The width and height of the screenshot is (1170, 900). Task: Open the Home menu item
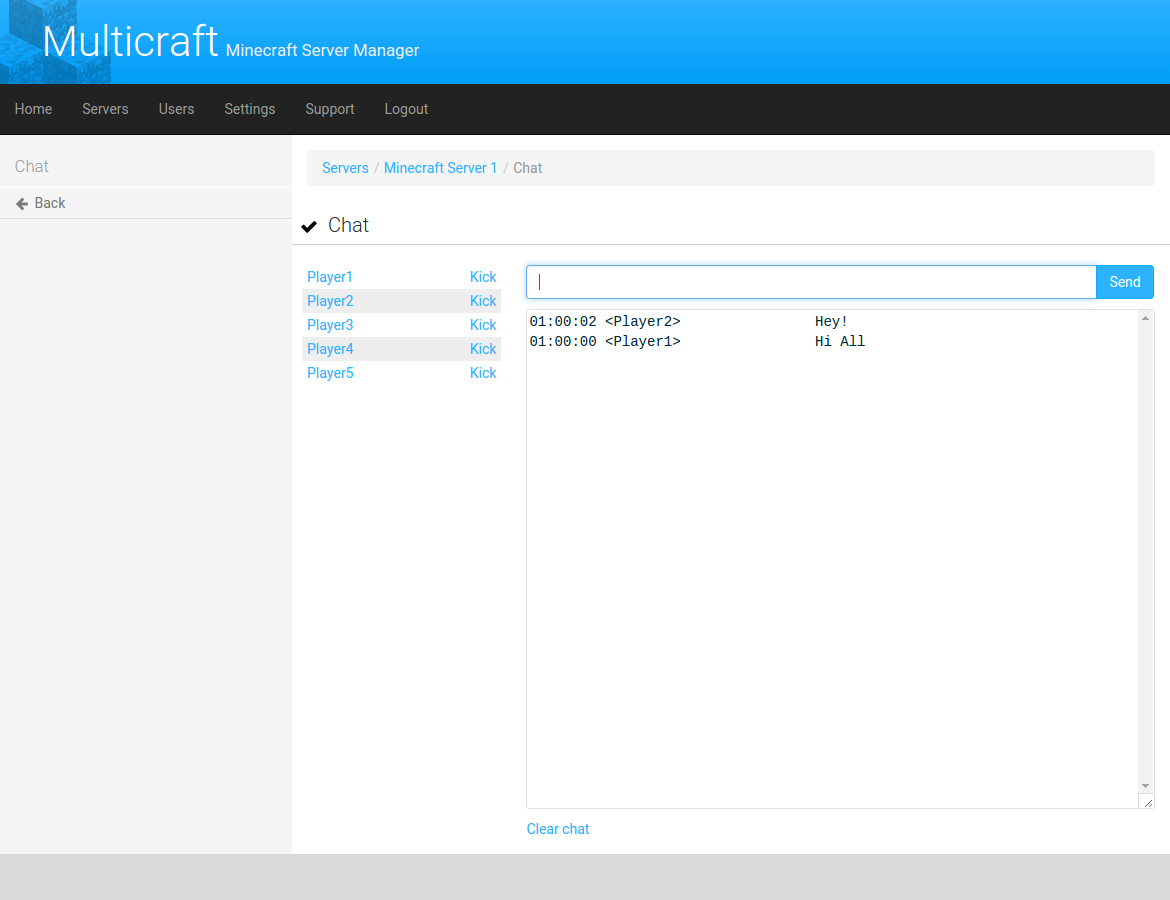pyautogui.click(x=34, y=109)
